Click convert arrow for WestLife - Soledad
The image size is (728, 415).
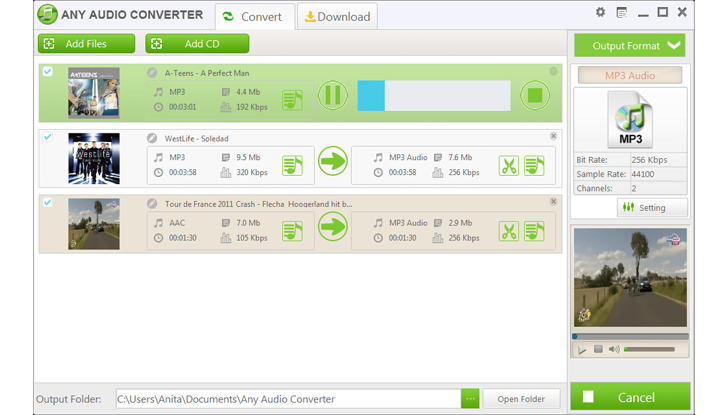pyautogui.click(x=332, y=161)
